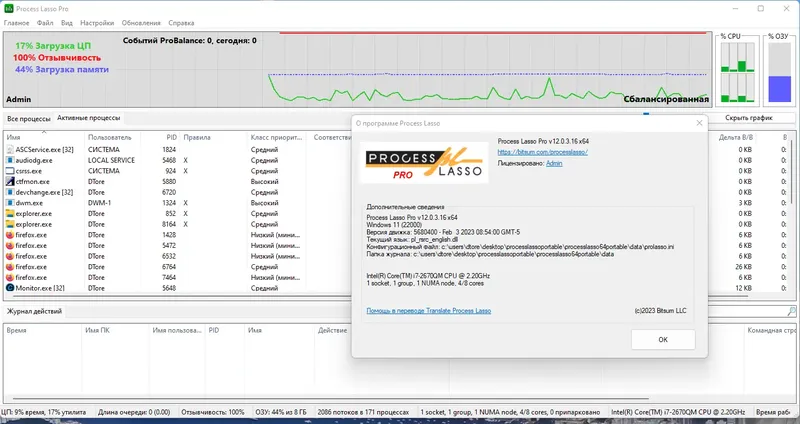Click Firefox icon in PID 7464 row
This screenshot has height=424, width=800.
point(10,278)
